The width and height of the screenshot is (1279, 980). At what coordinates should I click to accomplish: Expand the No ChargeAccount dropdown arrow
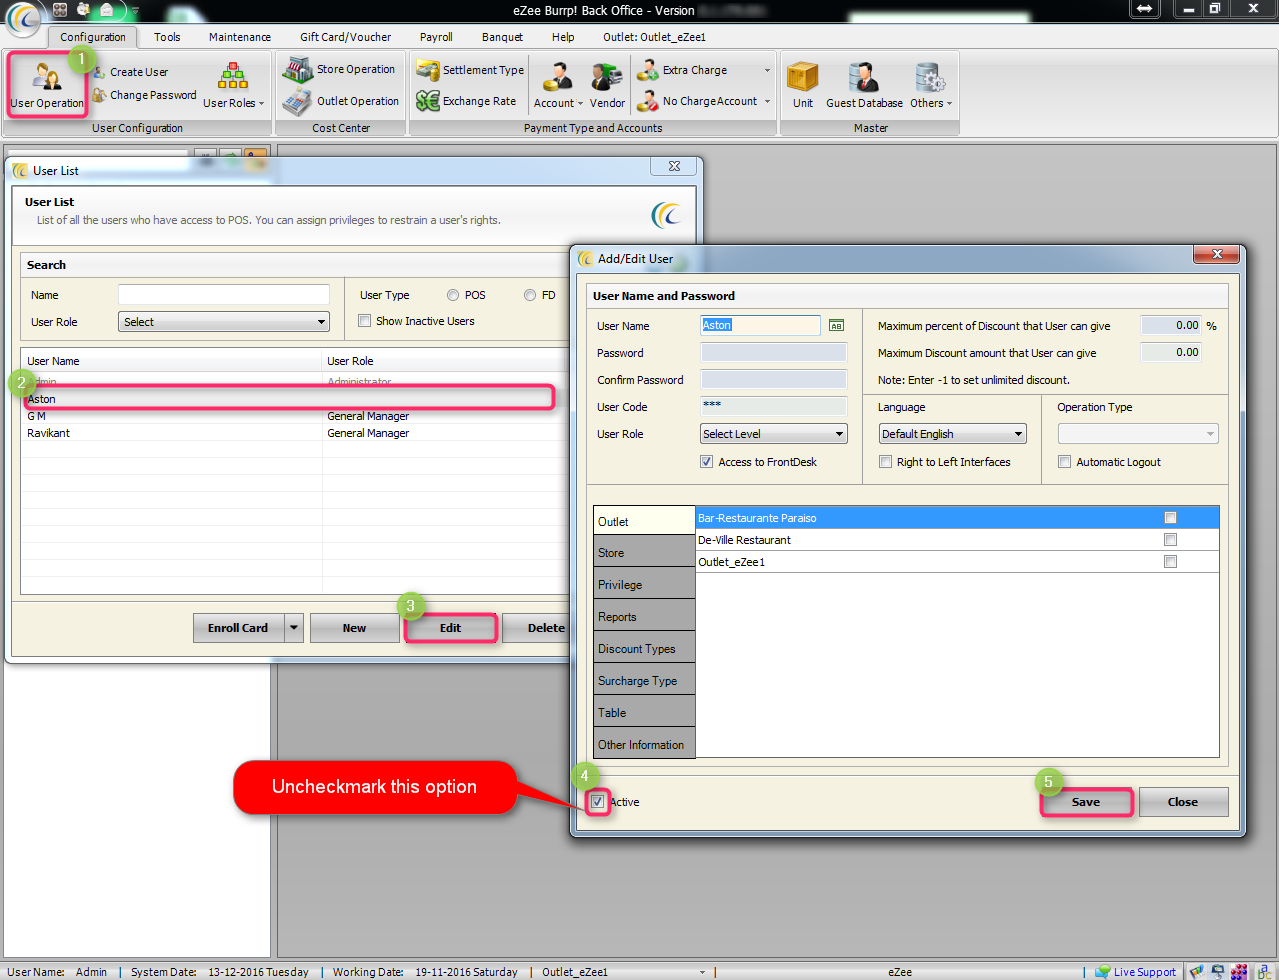pos(767,101)
